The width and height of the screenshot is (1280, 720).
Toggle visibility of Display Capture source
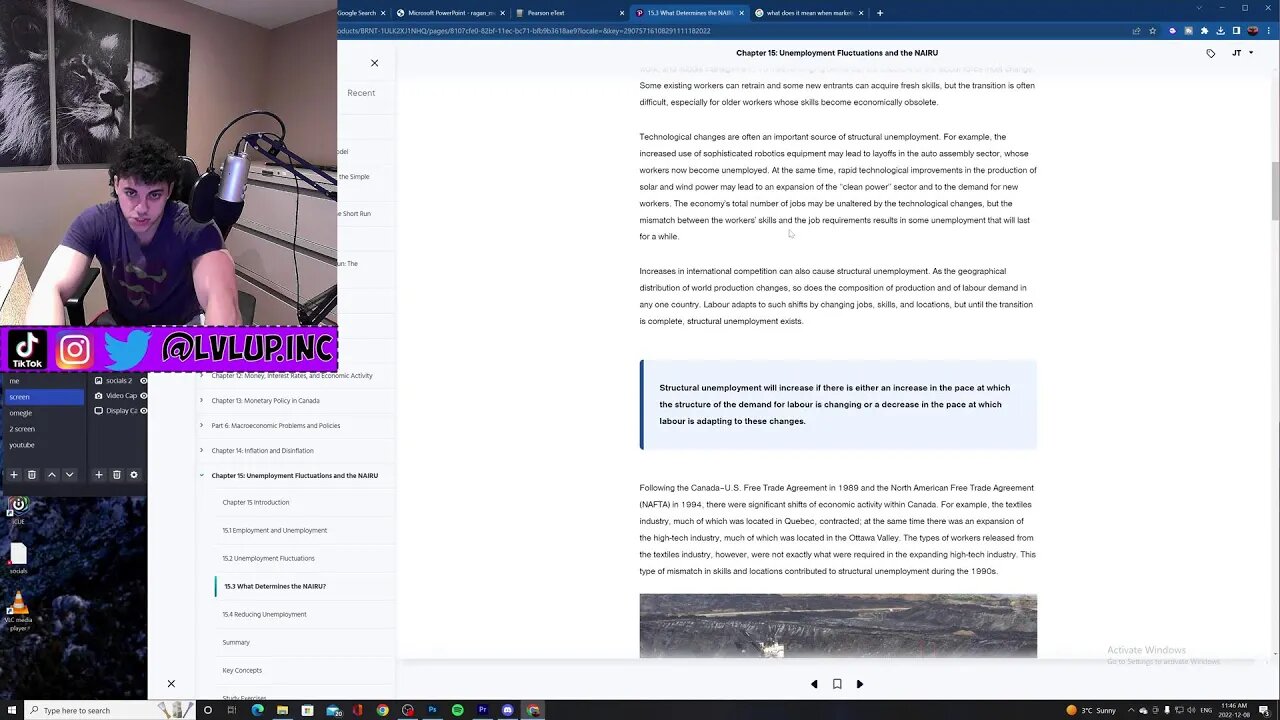point(143,411)
